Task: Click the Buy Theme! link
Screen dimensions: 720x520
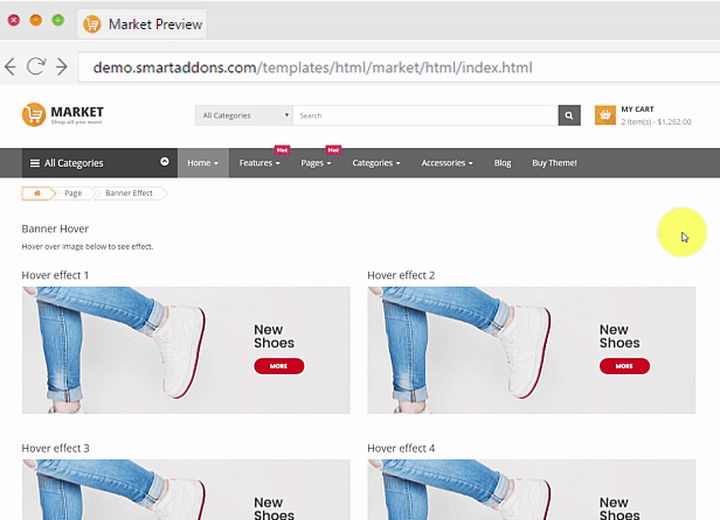Action: click(x=554, y=163)
